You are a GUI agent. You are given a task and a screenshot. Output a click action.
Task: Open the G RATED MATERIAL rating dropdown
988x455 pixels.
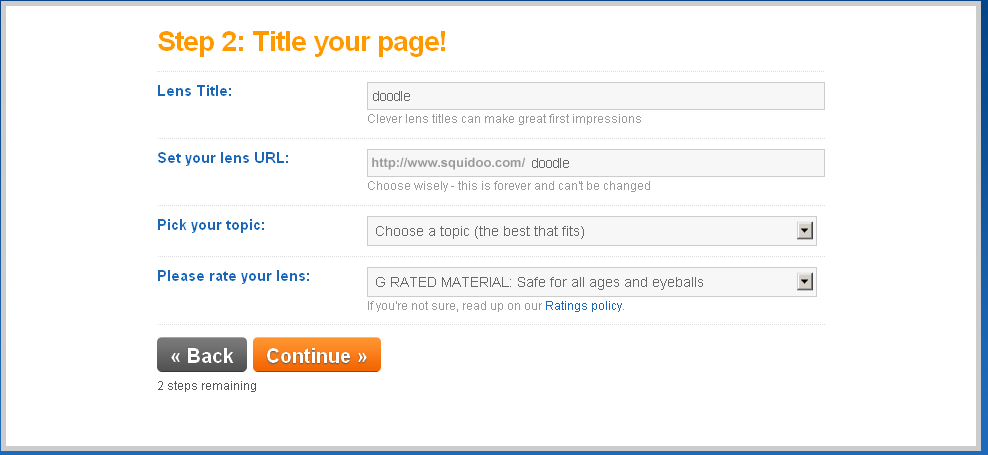pos(580,282)
